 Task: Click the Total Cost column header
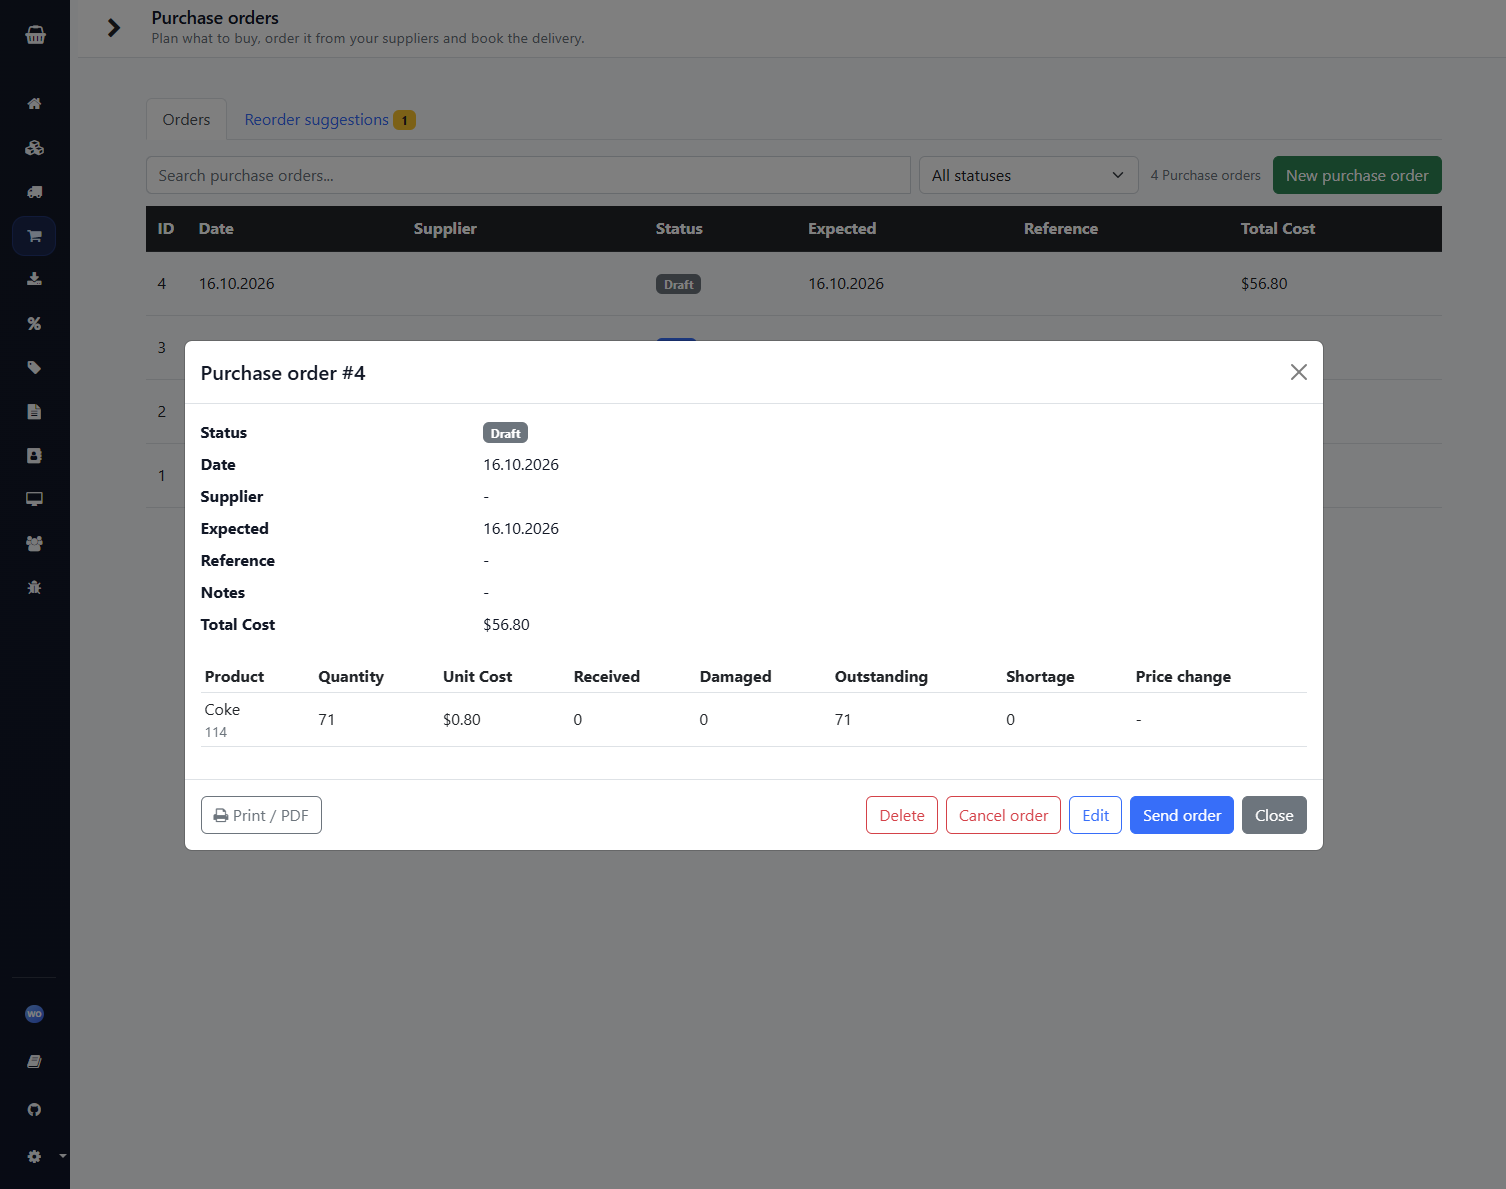pyautogui.click(x=1278, y=228)
